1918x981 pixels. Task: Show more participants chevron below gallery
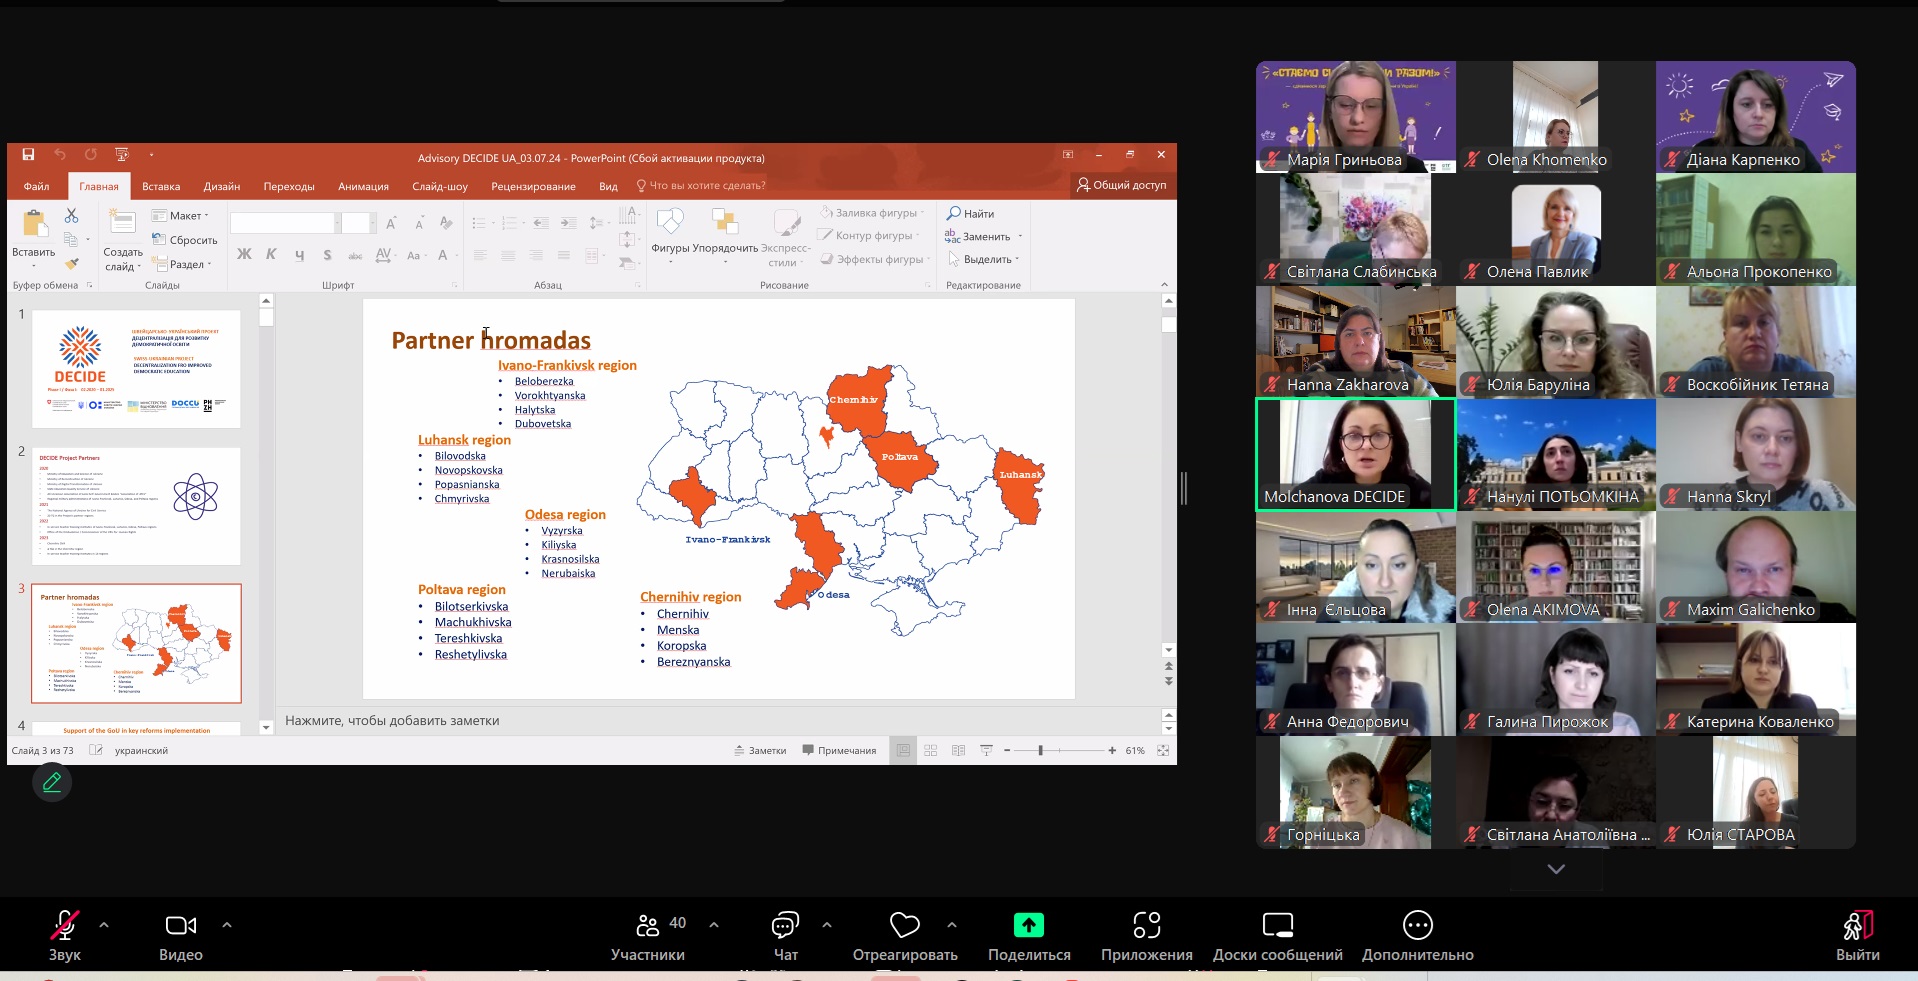coord(1556,869)
